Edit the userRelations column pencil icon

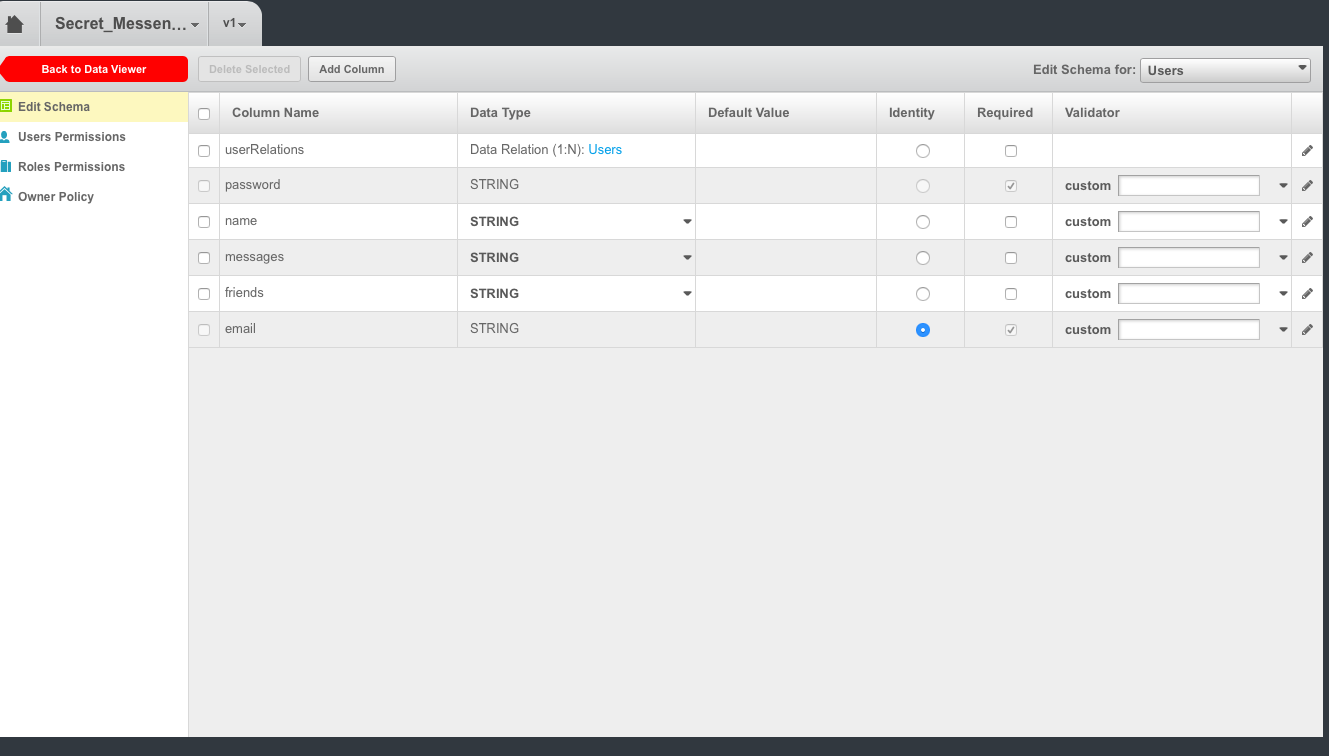tap(1307, 150)
